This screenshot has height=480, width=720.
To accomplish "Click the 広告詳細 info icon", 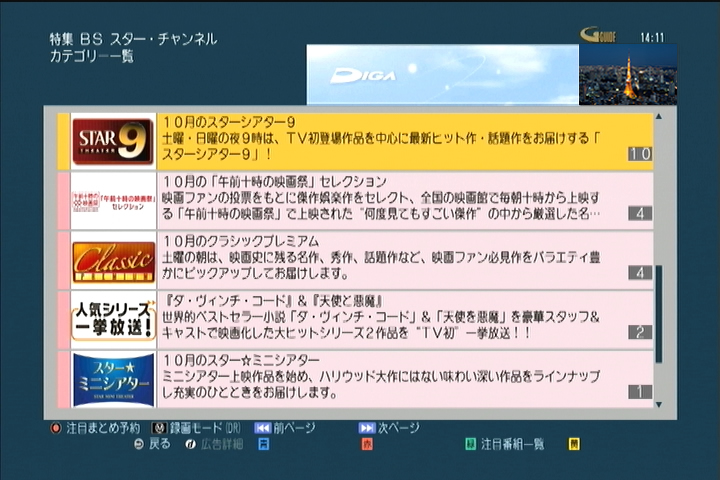I will tap(190, 444).
